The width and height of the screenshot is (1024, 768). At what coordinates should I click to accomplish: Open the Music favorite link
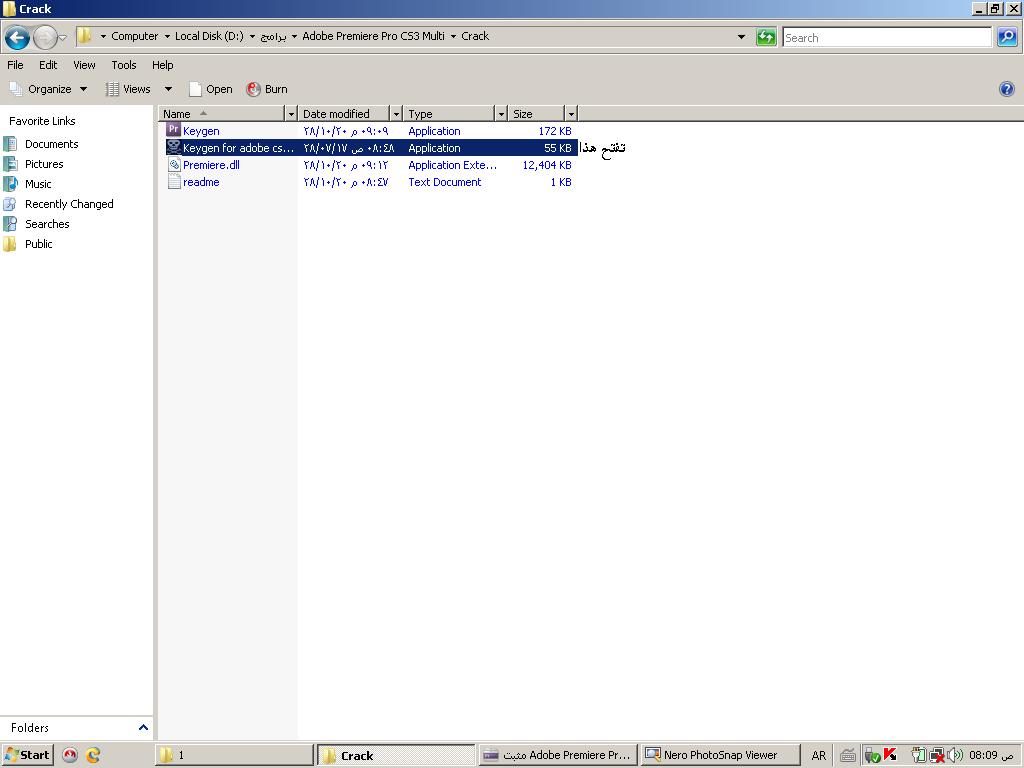pos(38,184)
